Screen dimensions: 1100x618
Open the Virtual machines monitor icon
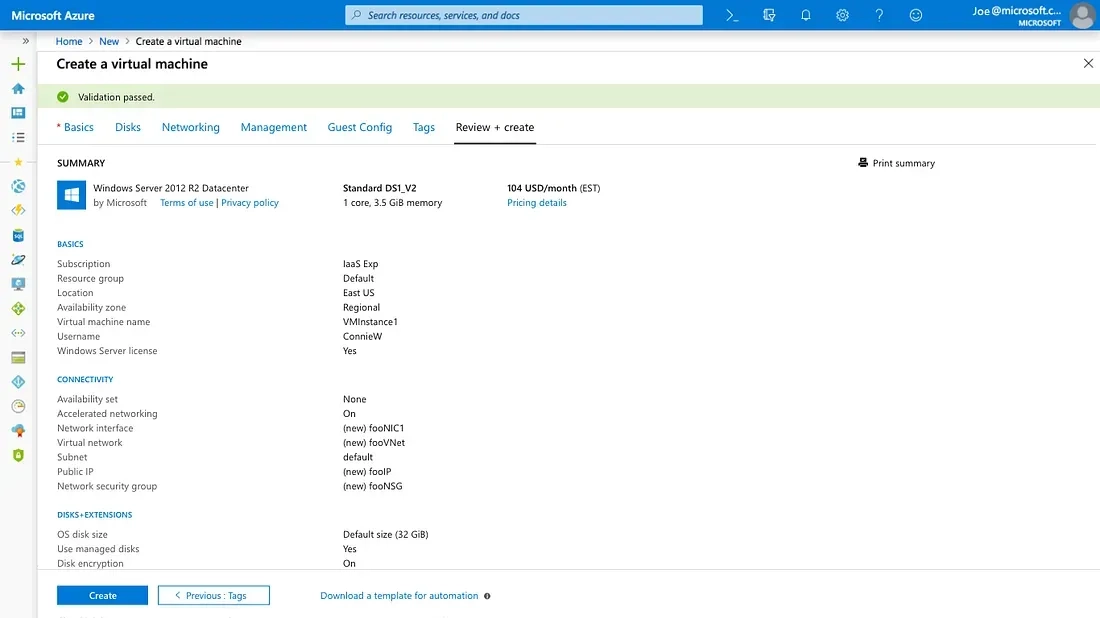[18, 284]
